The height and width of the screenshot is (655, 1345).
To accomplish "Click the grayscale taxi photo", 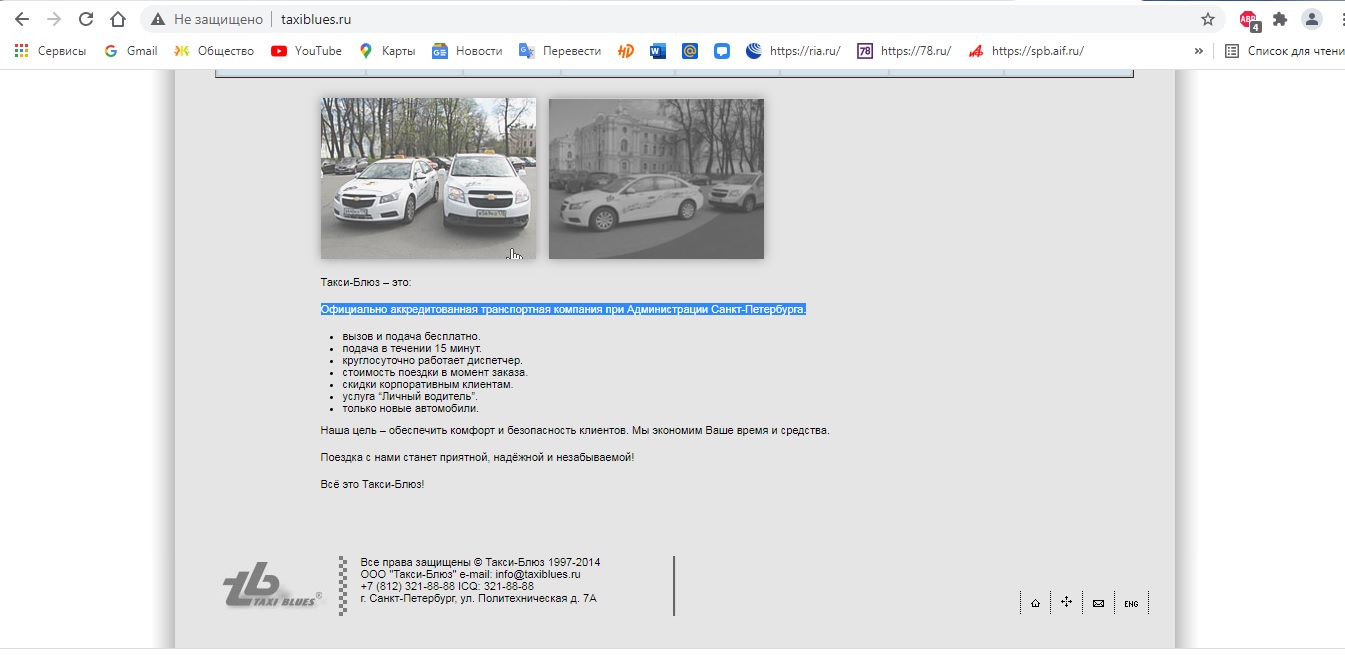I will pyautogui.click(x=656, y=178).
